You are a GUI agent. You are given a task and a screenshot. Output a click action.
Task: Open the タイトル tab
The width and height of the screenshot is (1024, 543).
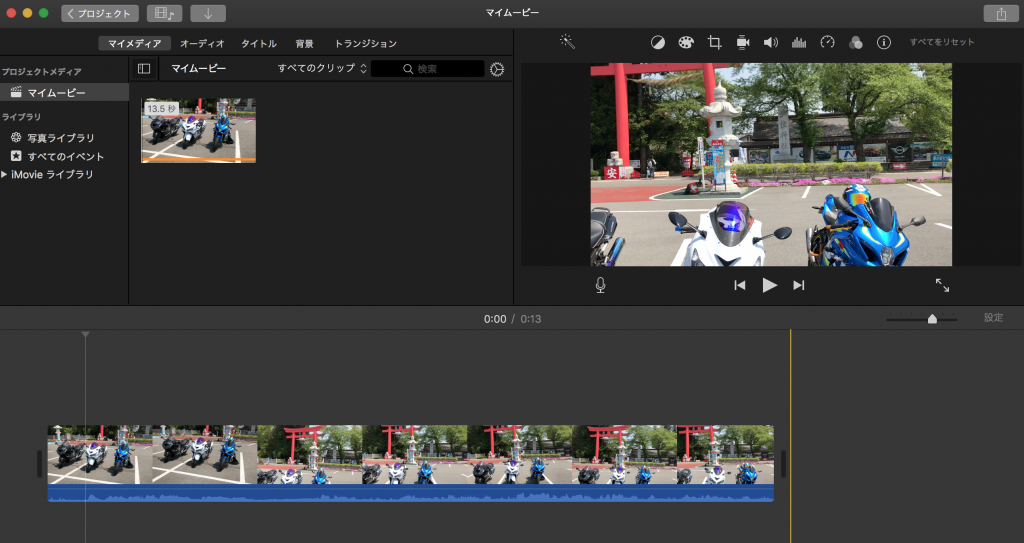(x=259, y=43)
